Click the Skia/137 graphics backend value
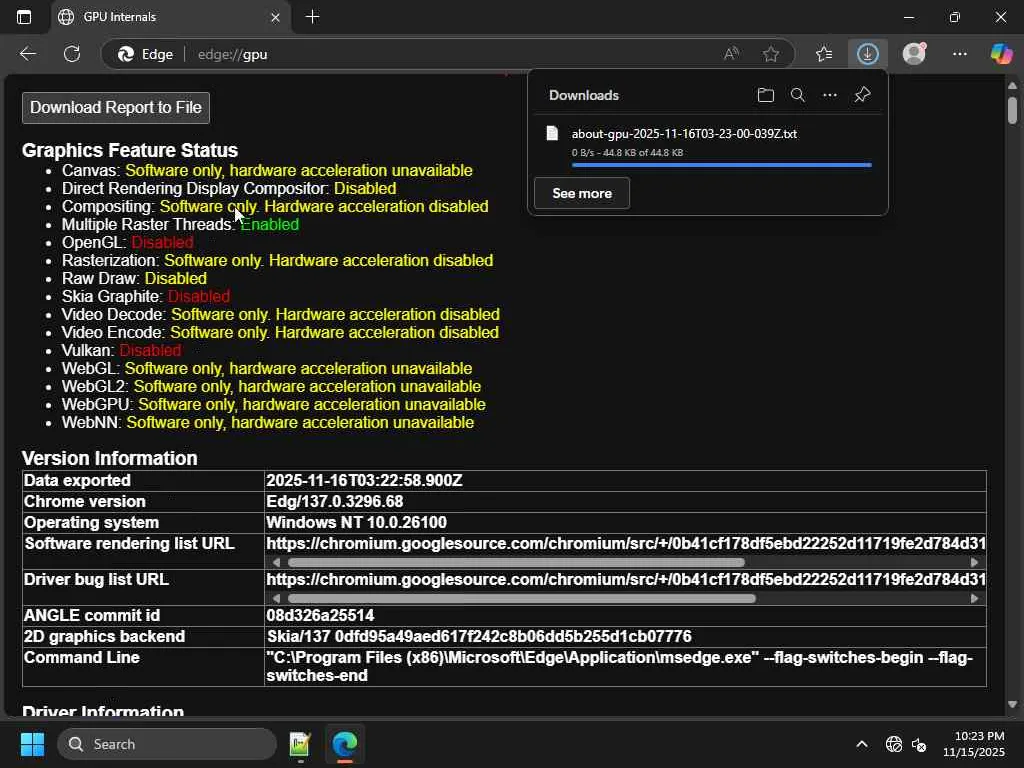1024x768 pixels. pos(479,636)
